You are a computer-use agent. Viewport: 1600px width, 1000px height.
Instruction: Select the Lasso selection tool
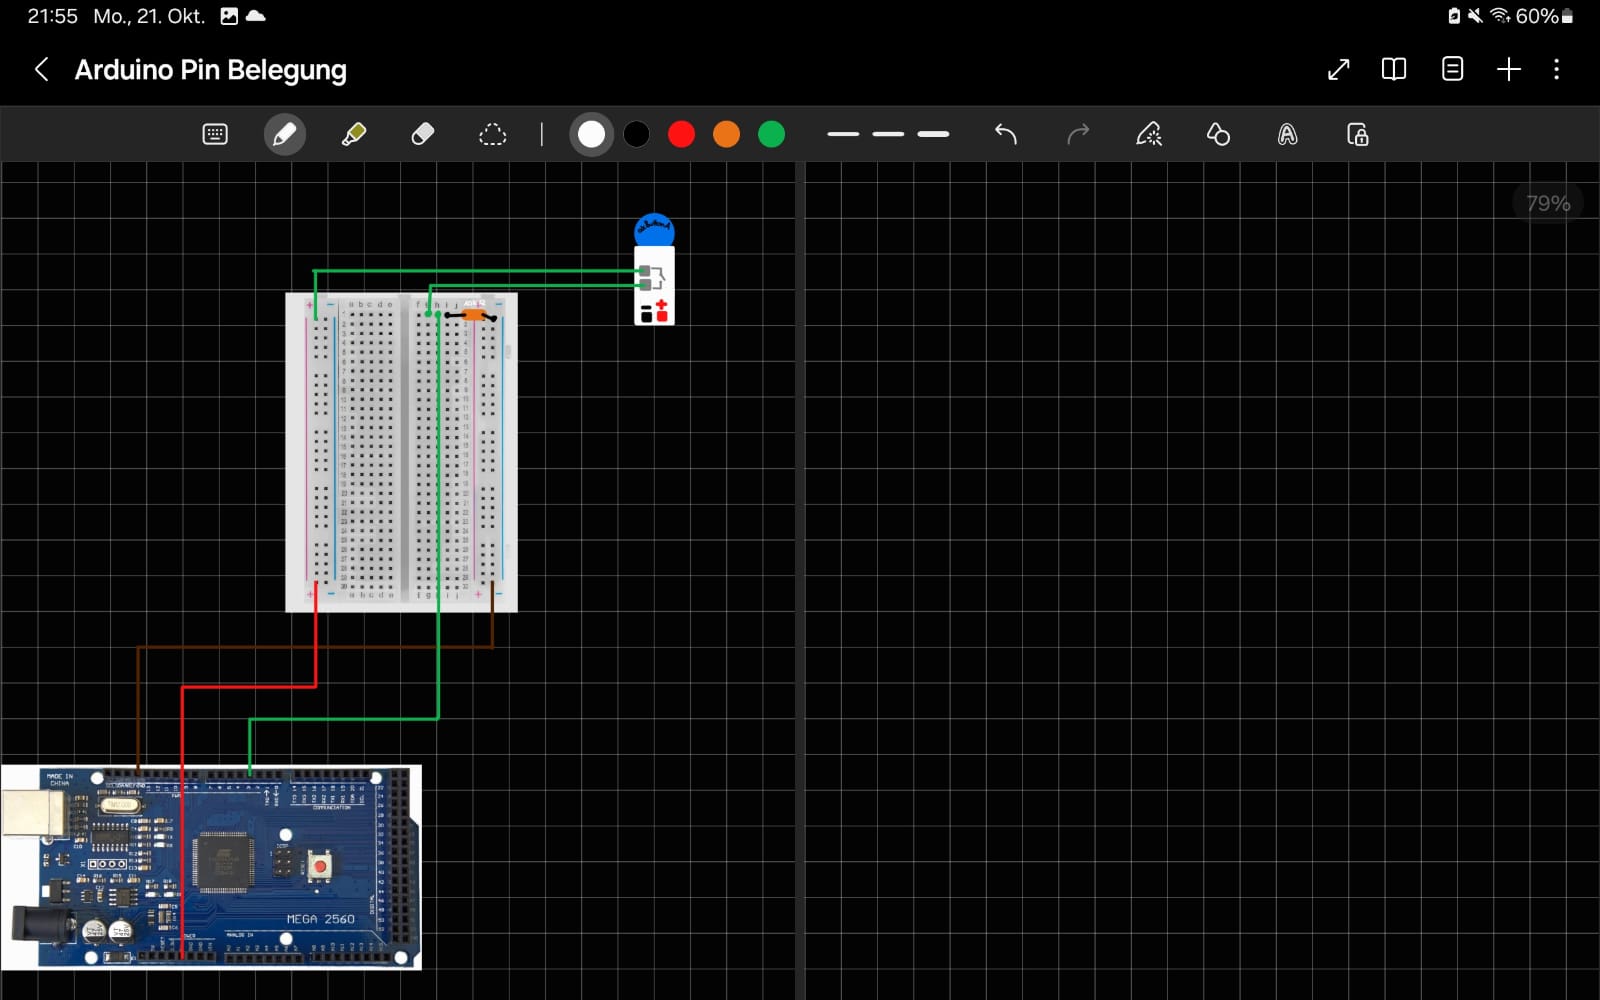tap(492, 134)
